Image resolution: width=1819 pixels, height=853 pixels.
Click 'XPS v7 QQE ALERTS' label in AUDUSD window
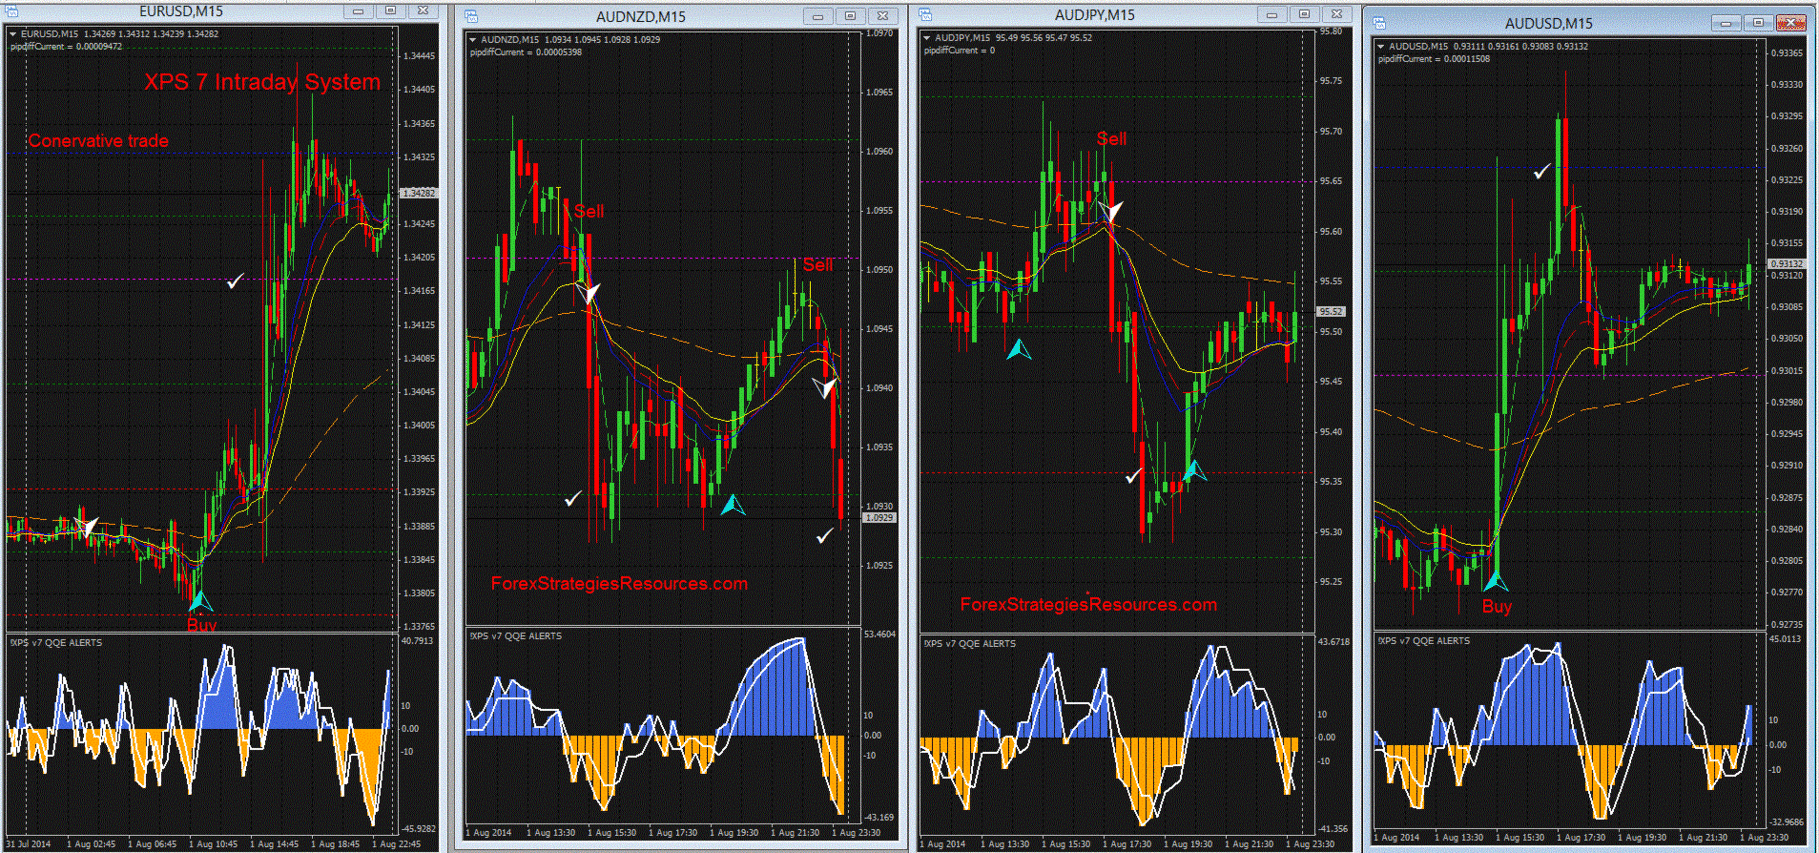pos(1424,641)
